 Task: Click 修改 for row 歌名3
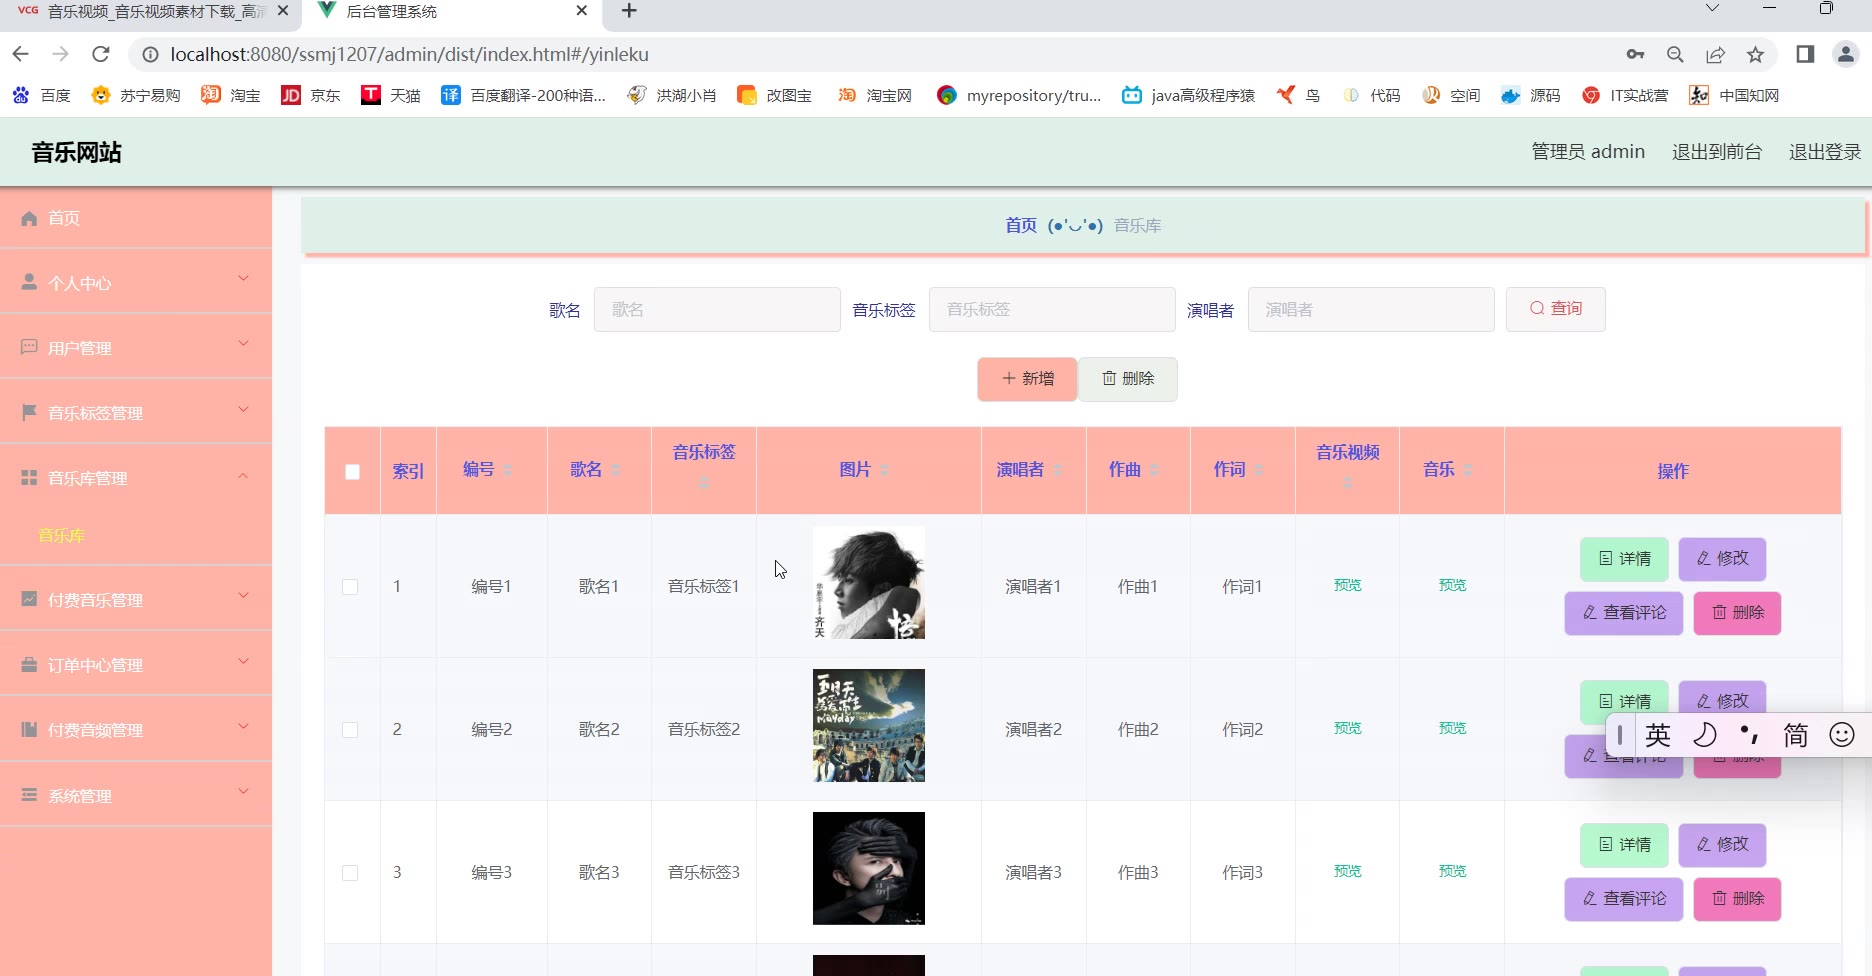tap(1722, 845)
